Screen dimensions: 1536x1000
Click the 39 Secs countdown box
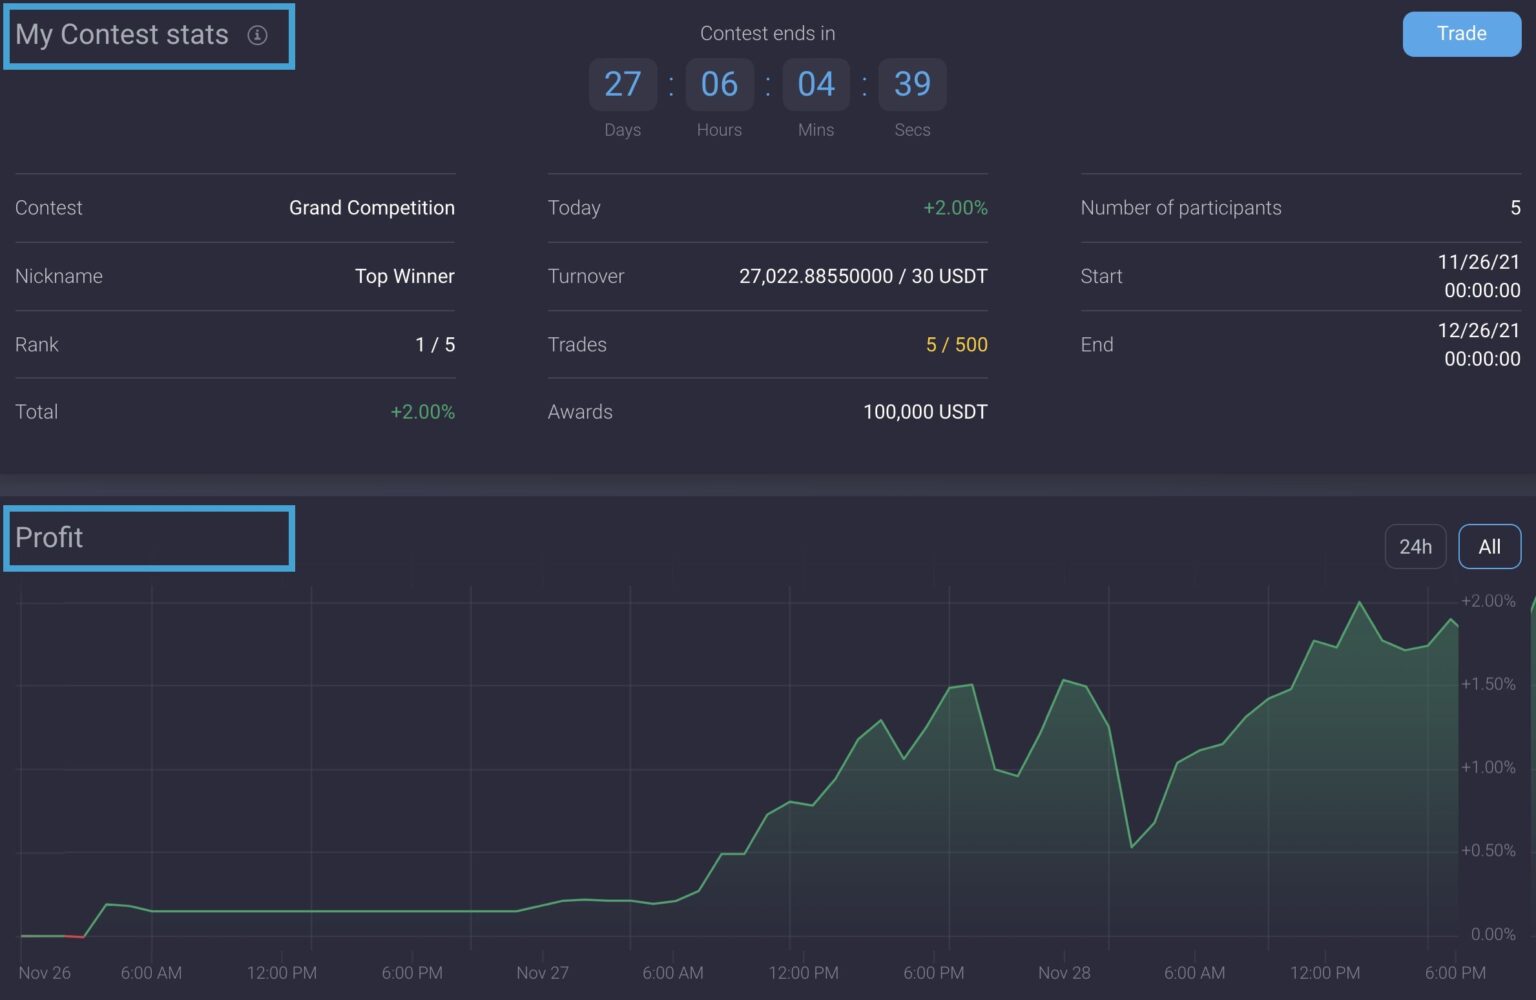[x=912, y=84]
